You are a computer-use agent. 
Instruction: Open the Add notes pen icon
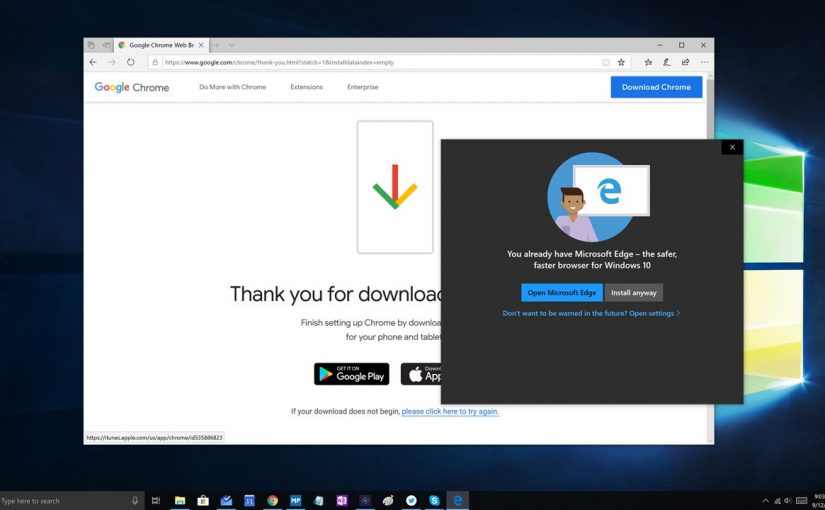pos(667,62)
